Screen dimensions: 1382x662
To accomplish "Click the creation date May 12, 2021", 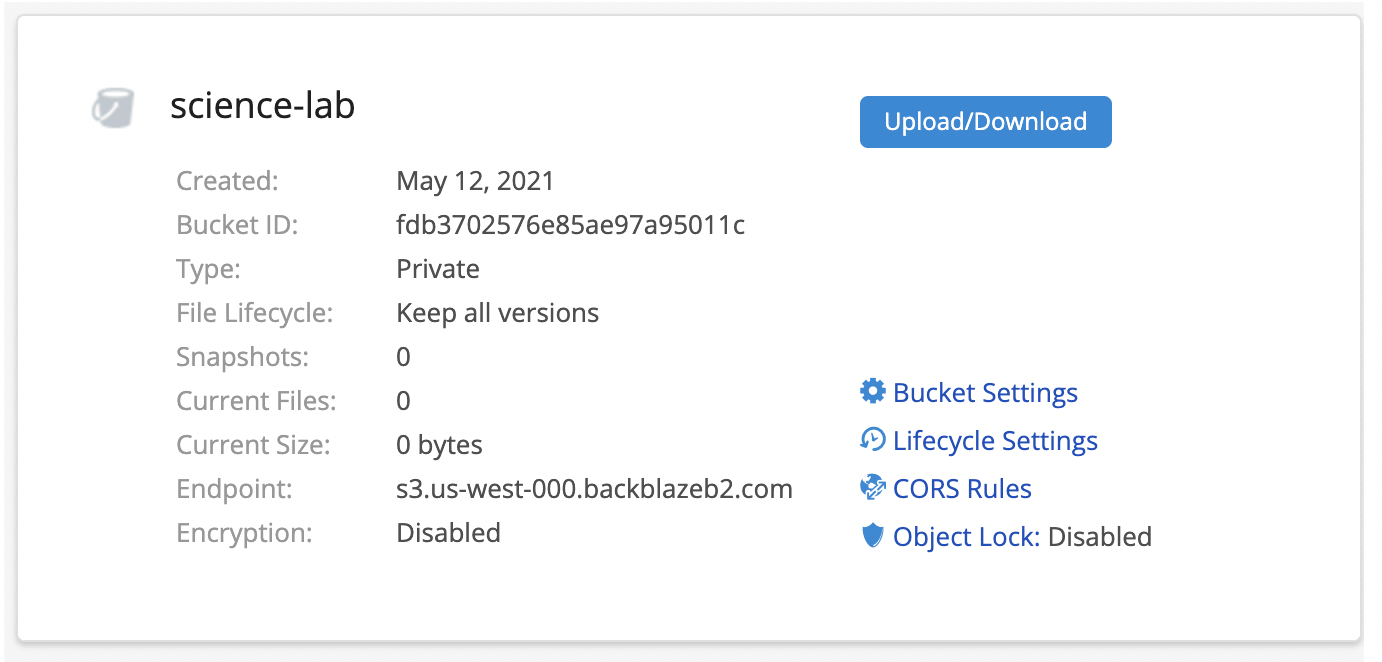I will (475, 181).
